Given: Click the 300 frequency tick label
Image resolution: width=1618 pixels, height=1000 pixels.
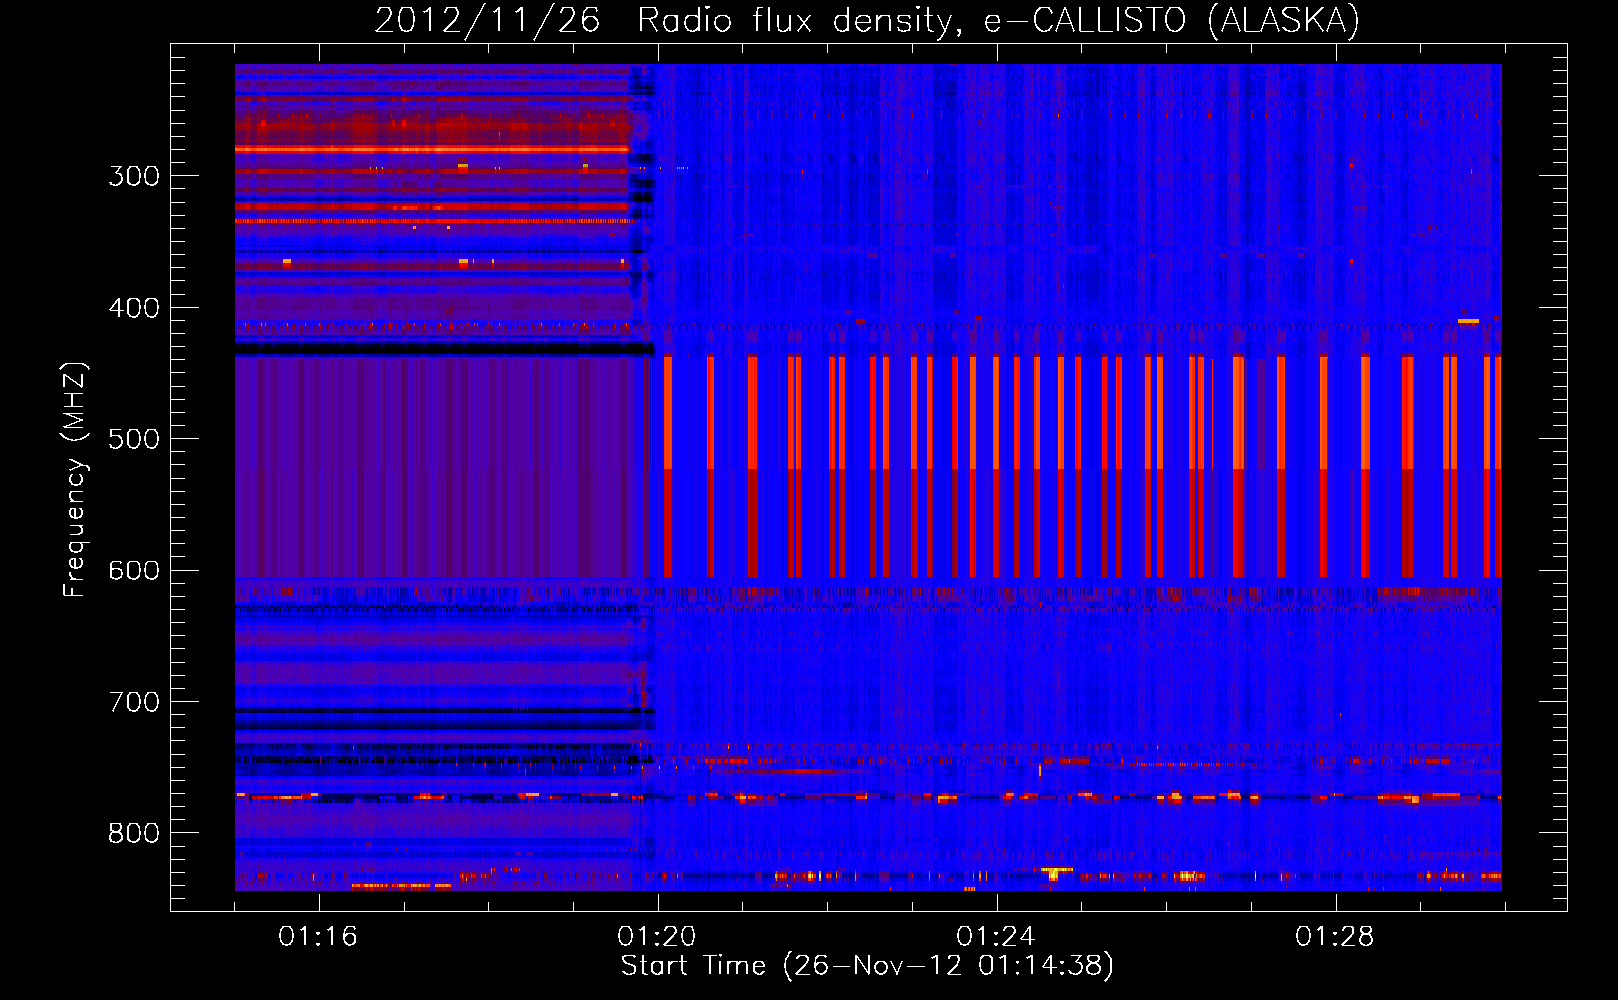Looking at the screenshot, I should pos(134,176).
